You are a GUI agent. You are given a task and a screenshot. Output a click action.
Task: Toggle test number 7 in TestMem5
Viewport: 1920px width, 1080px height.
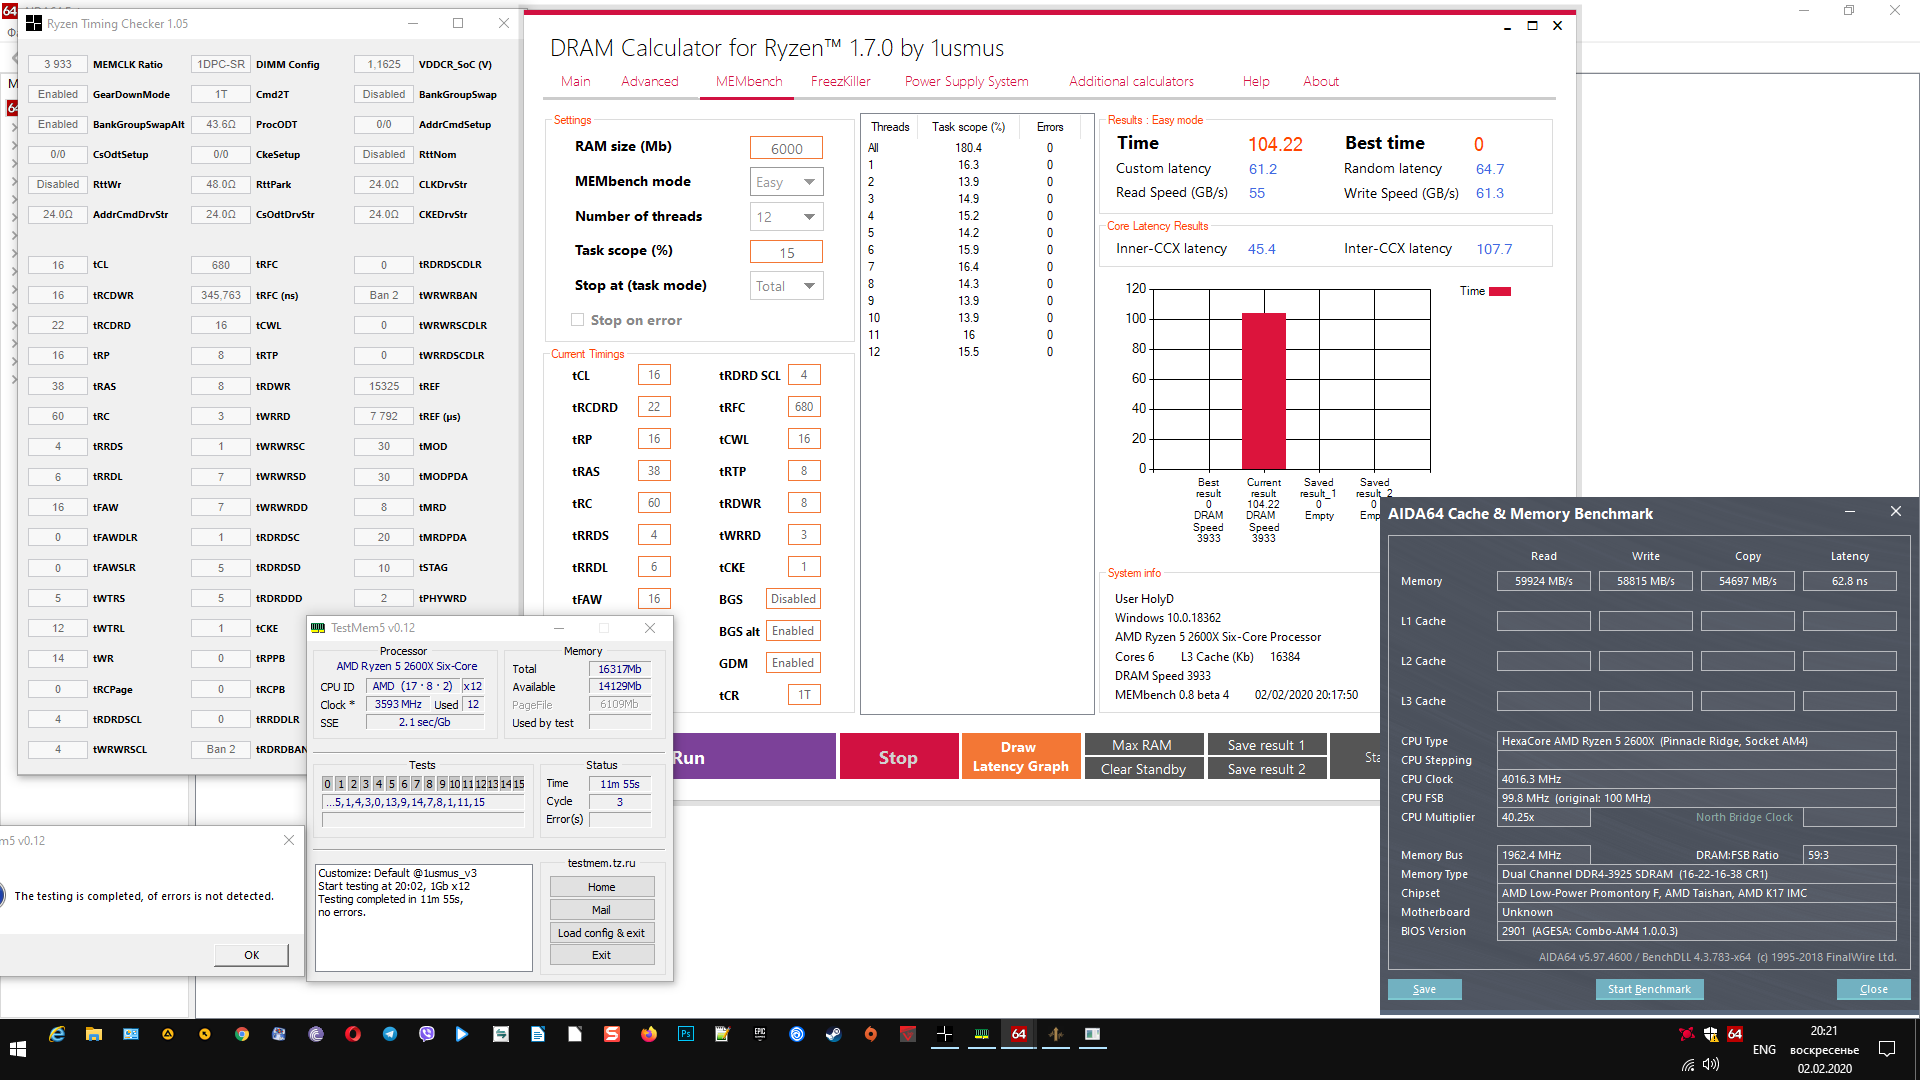tap(417, 784)
